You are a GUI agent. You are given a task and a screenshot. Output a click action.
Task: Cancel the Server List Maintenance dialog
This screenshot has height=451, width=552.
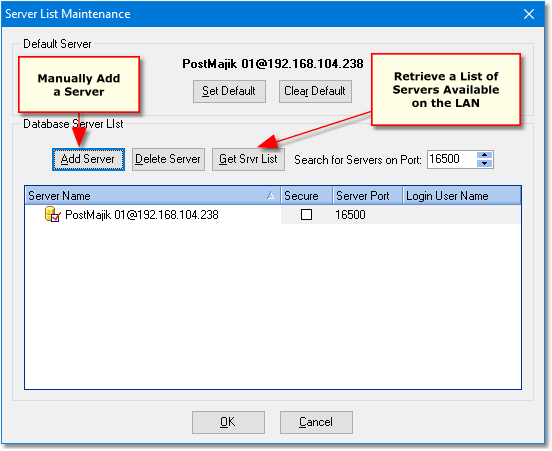coord(316,422)
